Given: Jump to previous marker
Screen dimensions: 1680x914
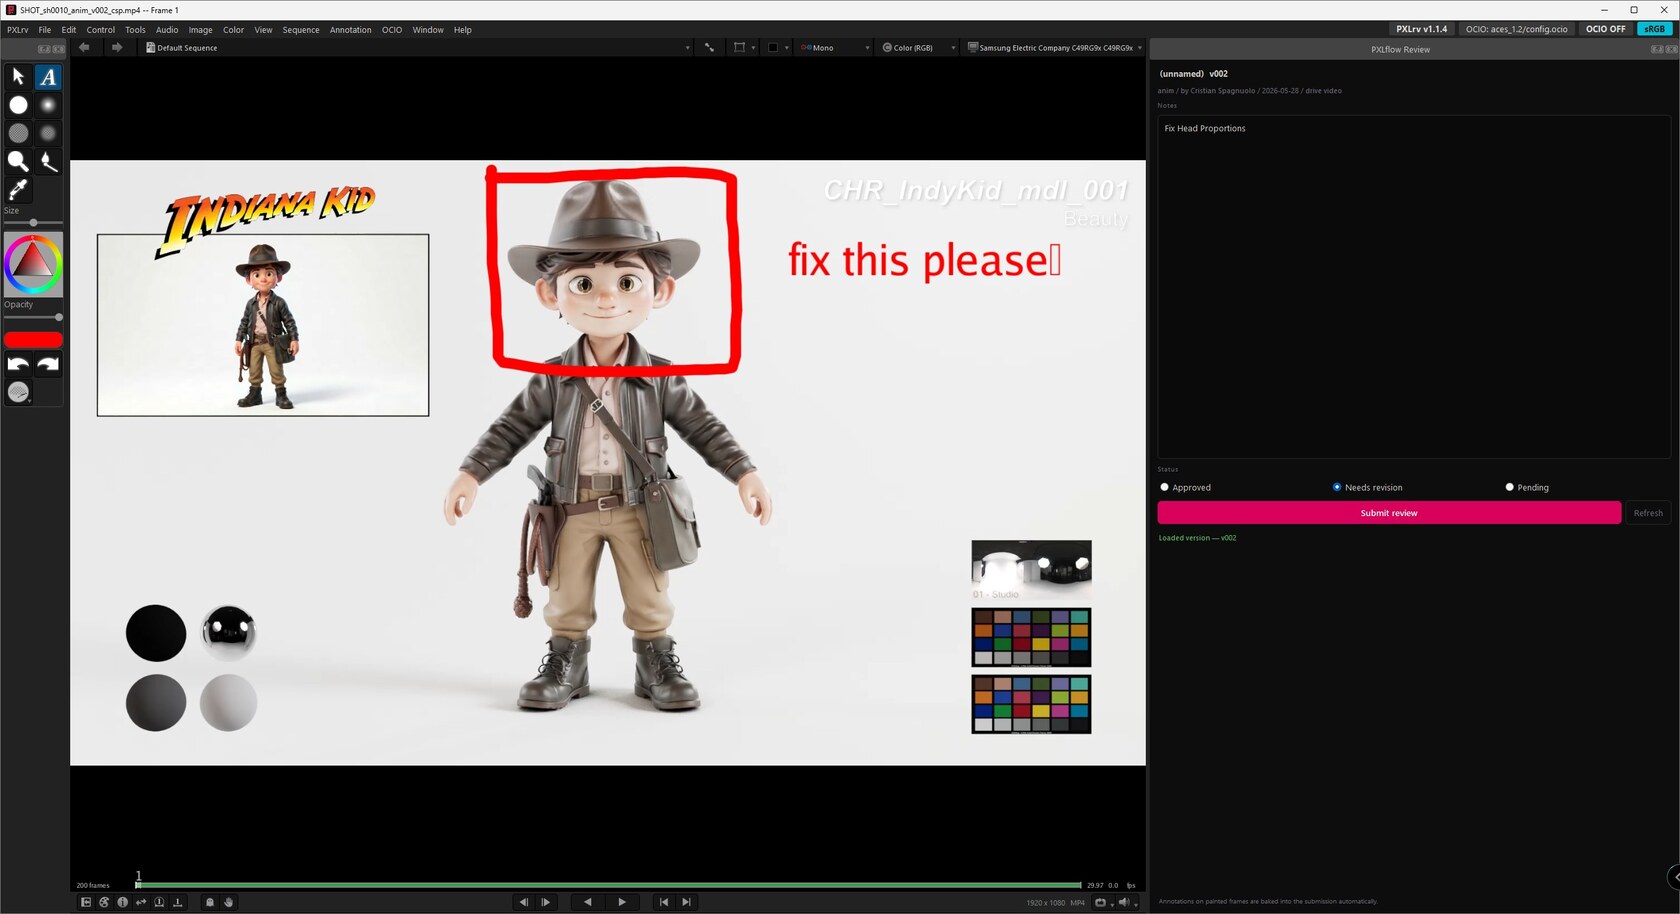Looking at the screenshot, I should point(664,902).
